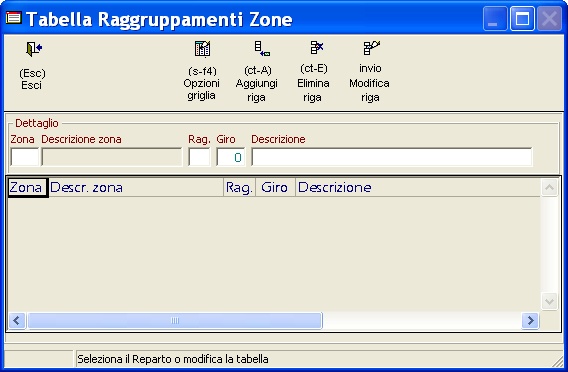Image resolution: width=568 pixels, height=372 pixels.
Task: Click status text 'Seleziona il Reparto o modifica la tabella'
Action: point(173,359)
